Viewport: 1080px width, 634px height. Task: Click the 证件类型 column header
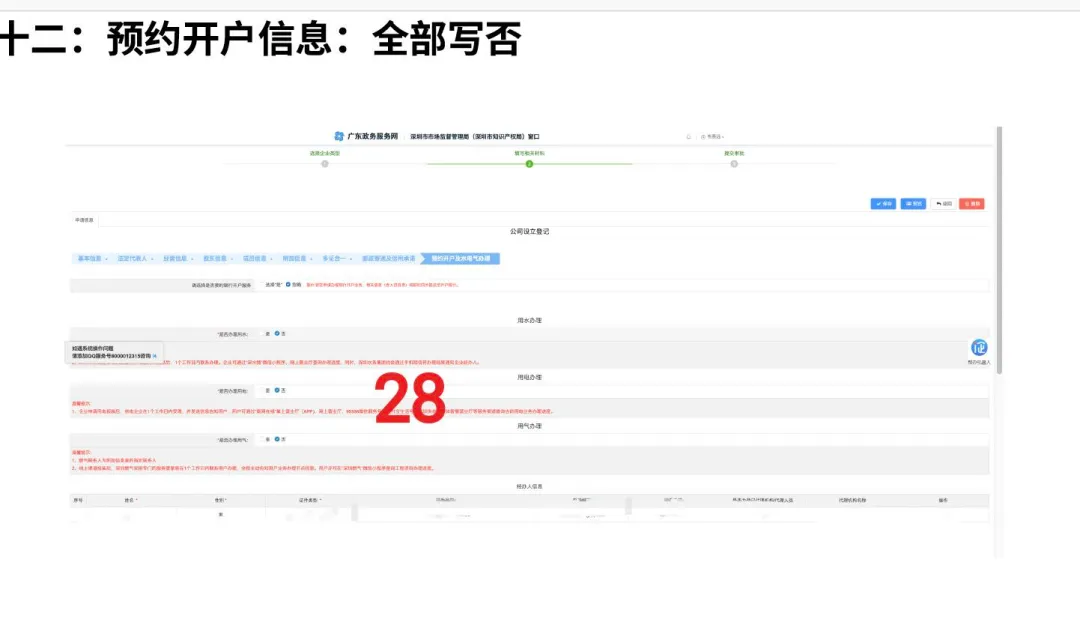coord(310,500)
